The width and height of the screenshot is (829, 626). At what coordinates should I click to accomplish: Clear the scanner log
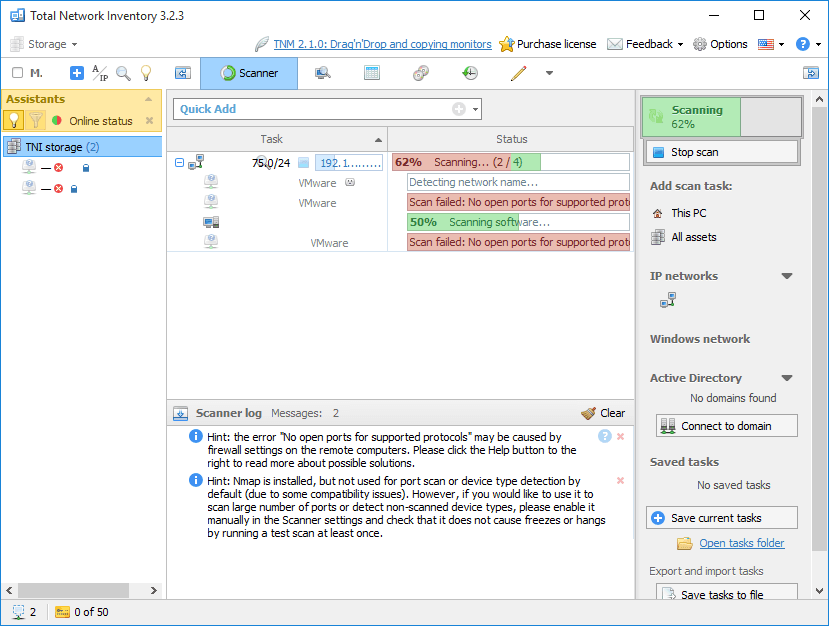[x=603, y=413]
